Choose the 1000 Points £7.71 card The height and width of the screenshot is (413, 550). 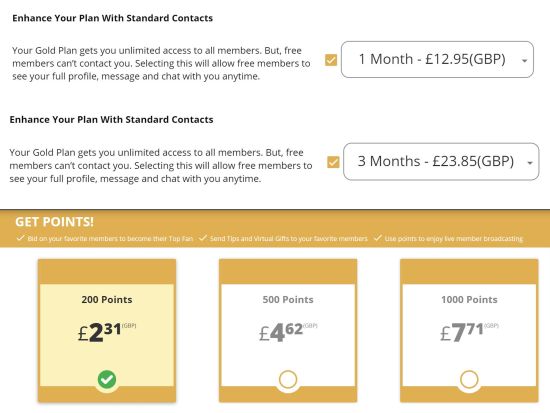point(469,331)
